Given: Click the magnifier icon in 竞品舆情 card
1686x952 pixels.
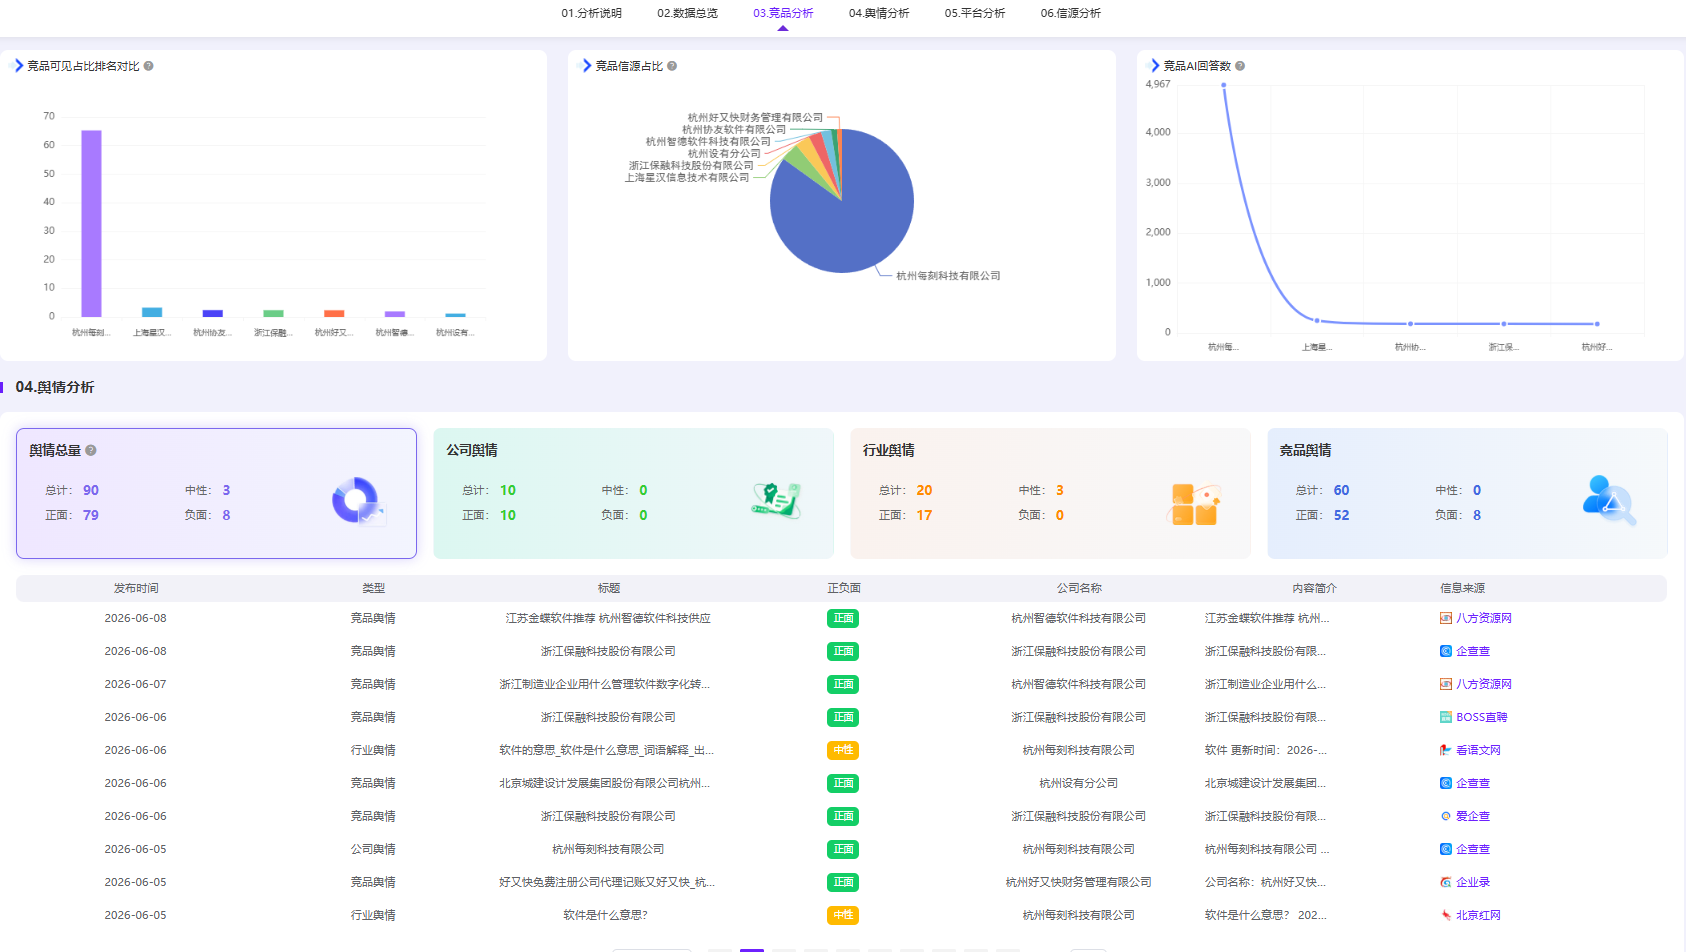Looking at the screenshot, I should [1609, 501].
